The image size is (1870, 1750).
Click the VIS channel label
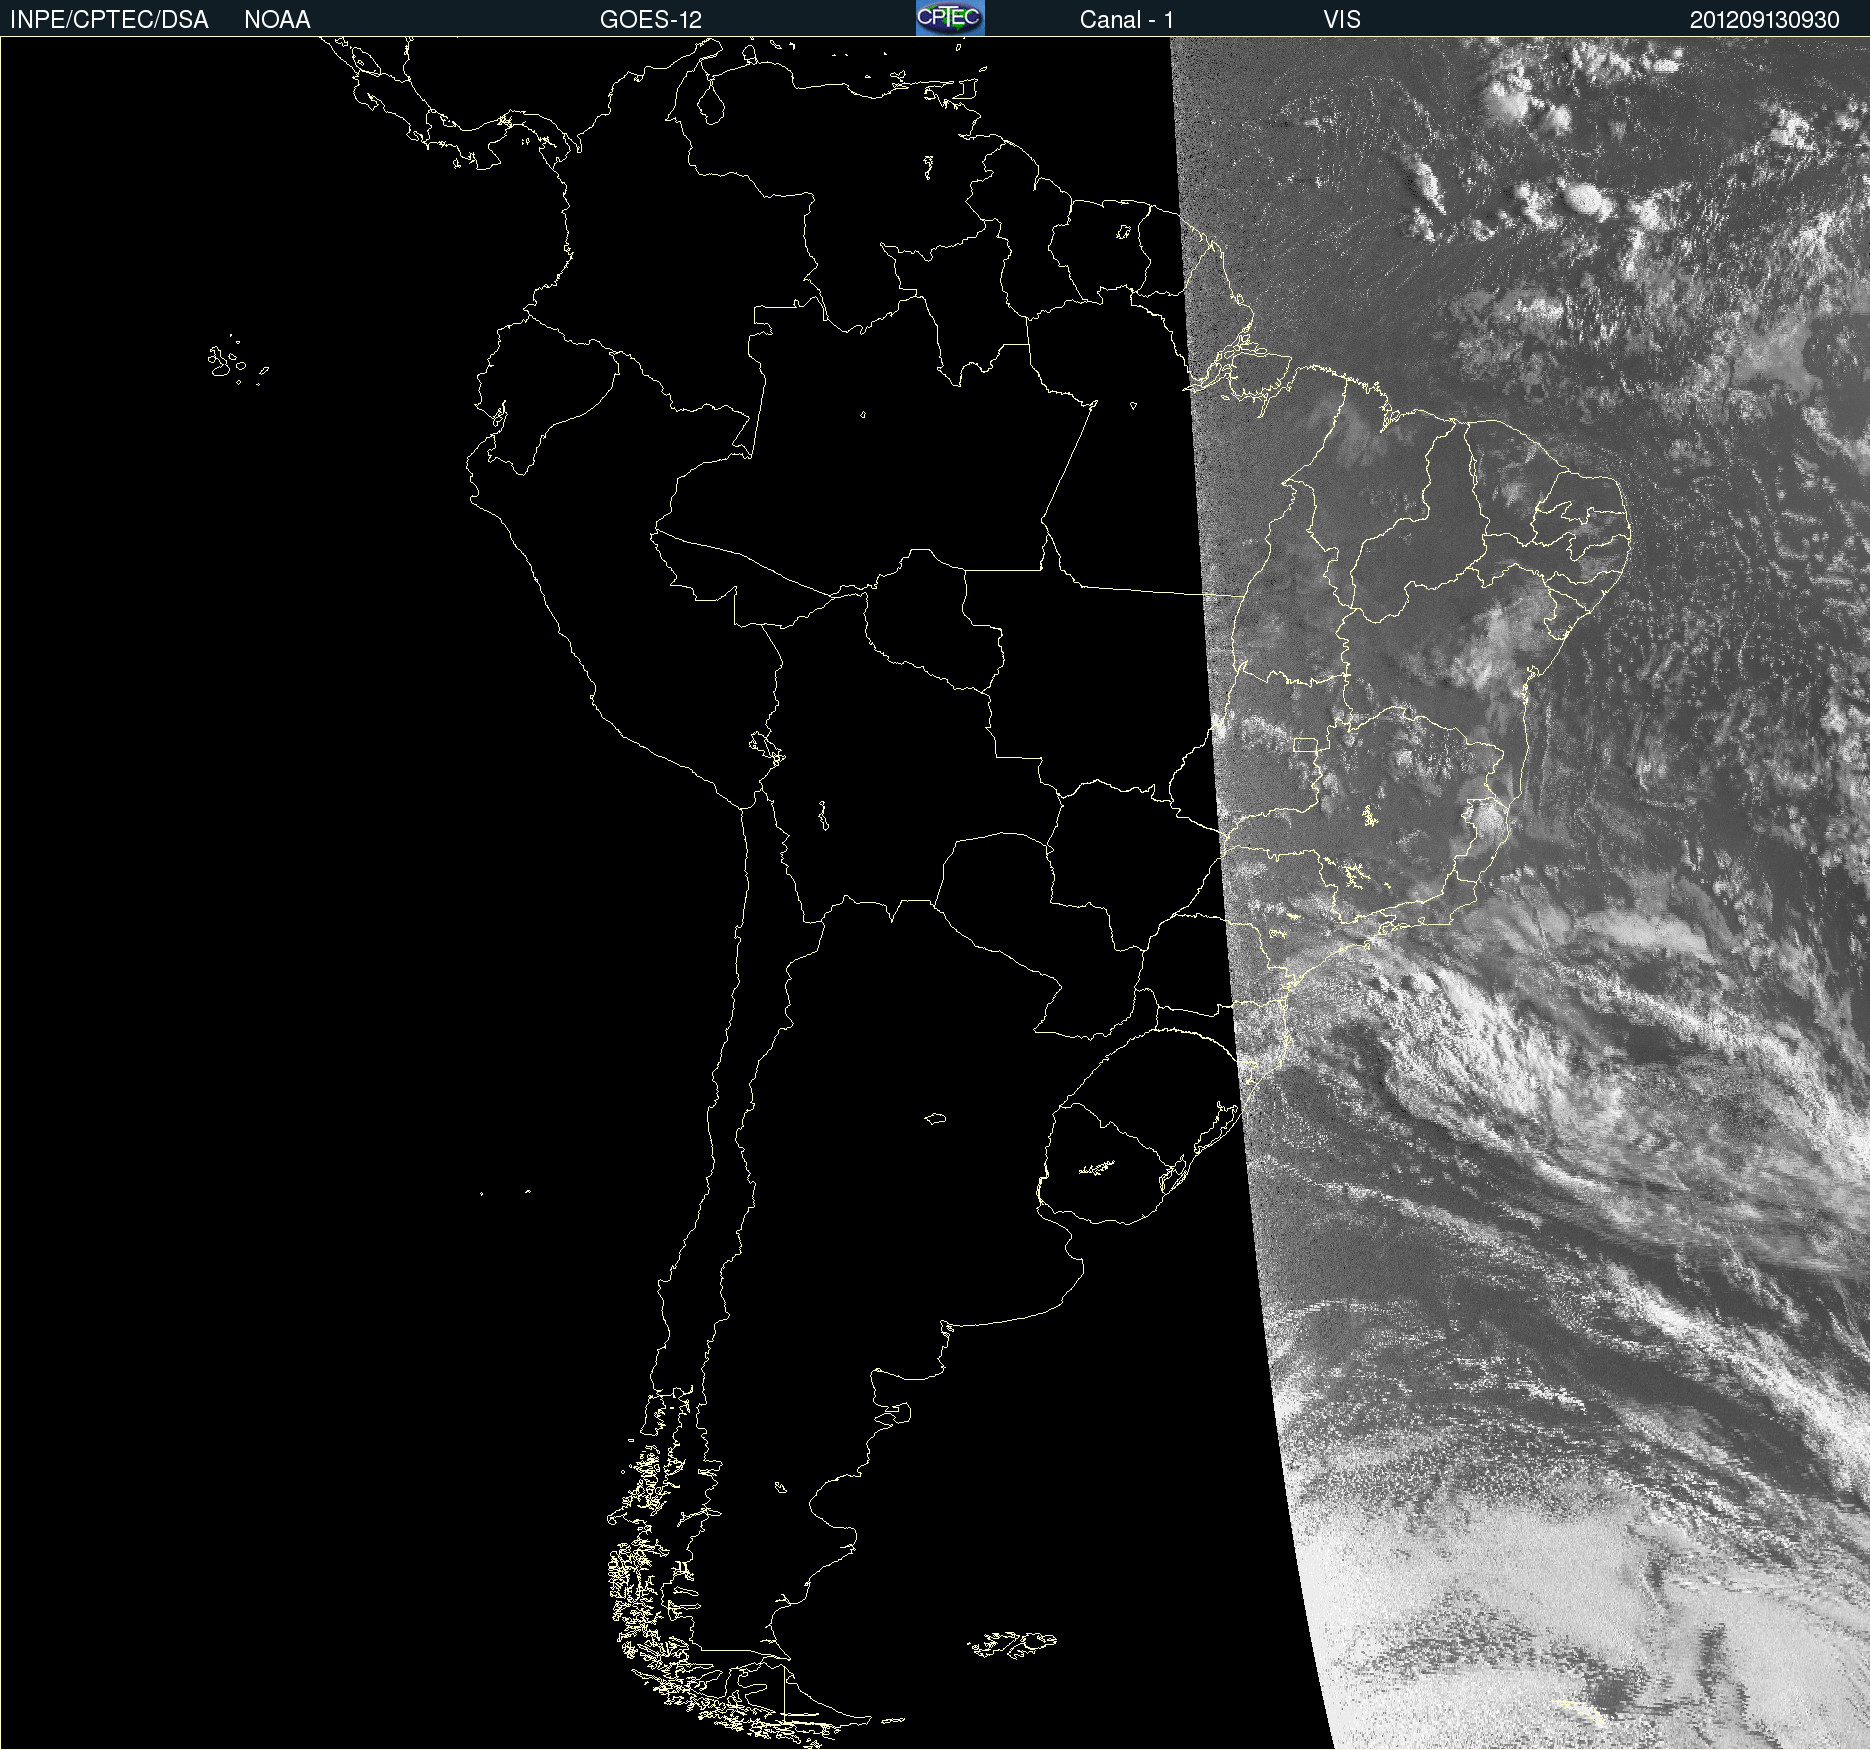click(x=1342, y=19)
